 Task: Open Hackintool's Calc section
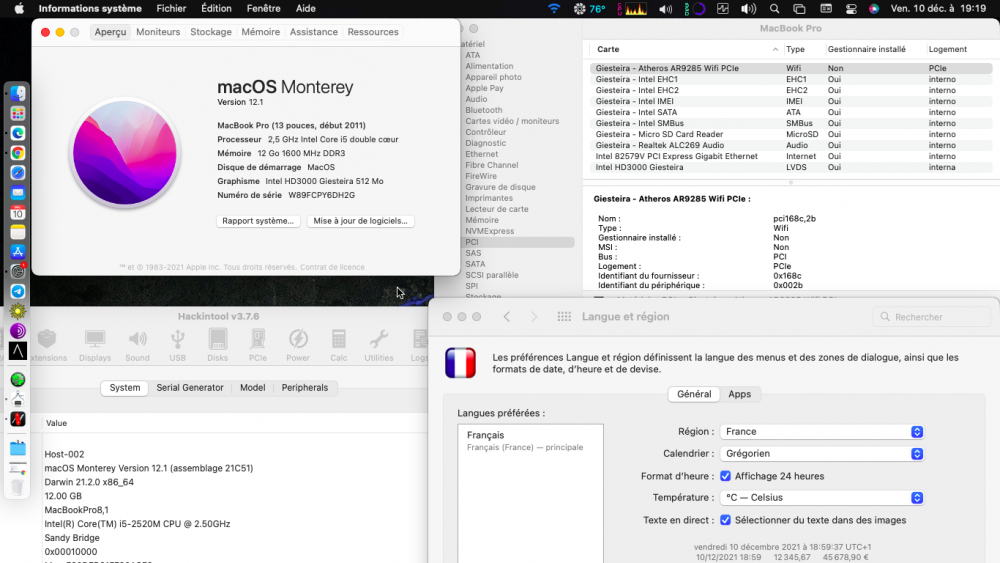click(339, 345)
